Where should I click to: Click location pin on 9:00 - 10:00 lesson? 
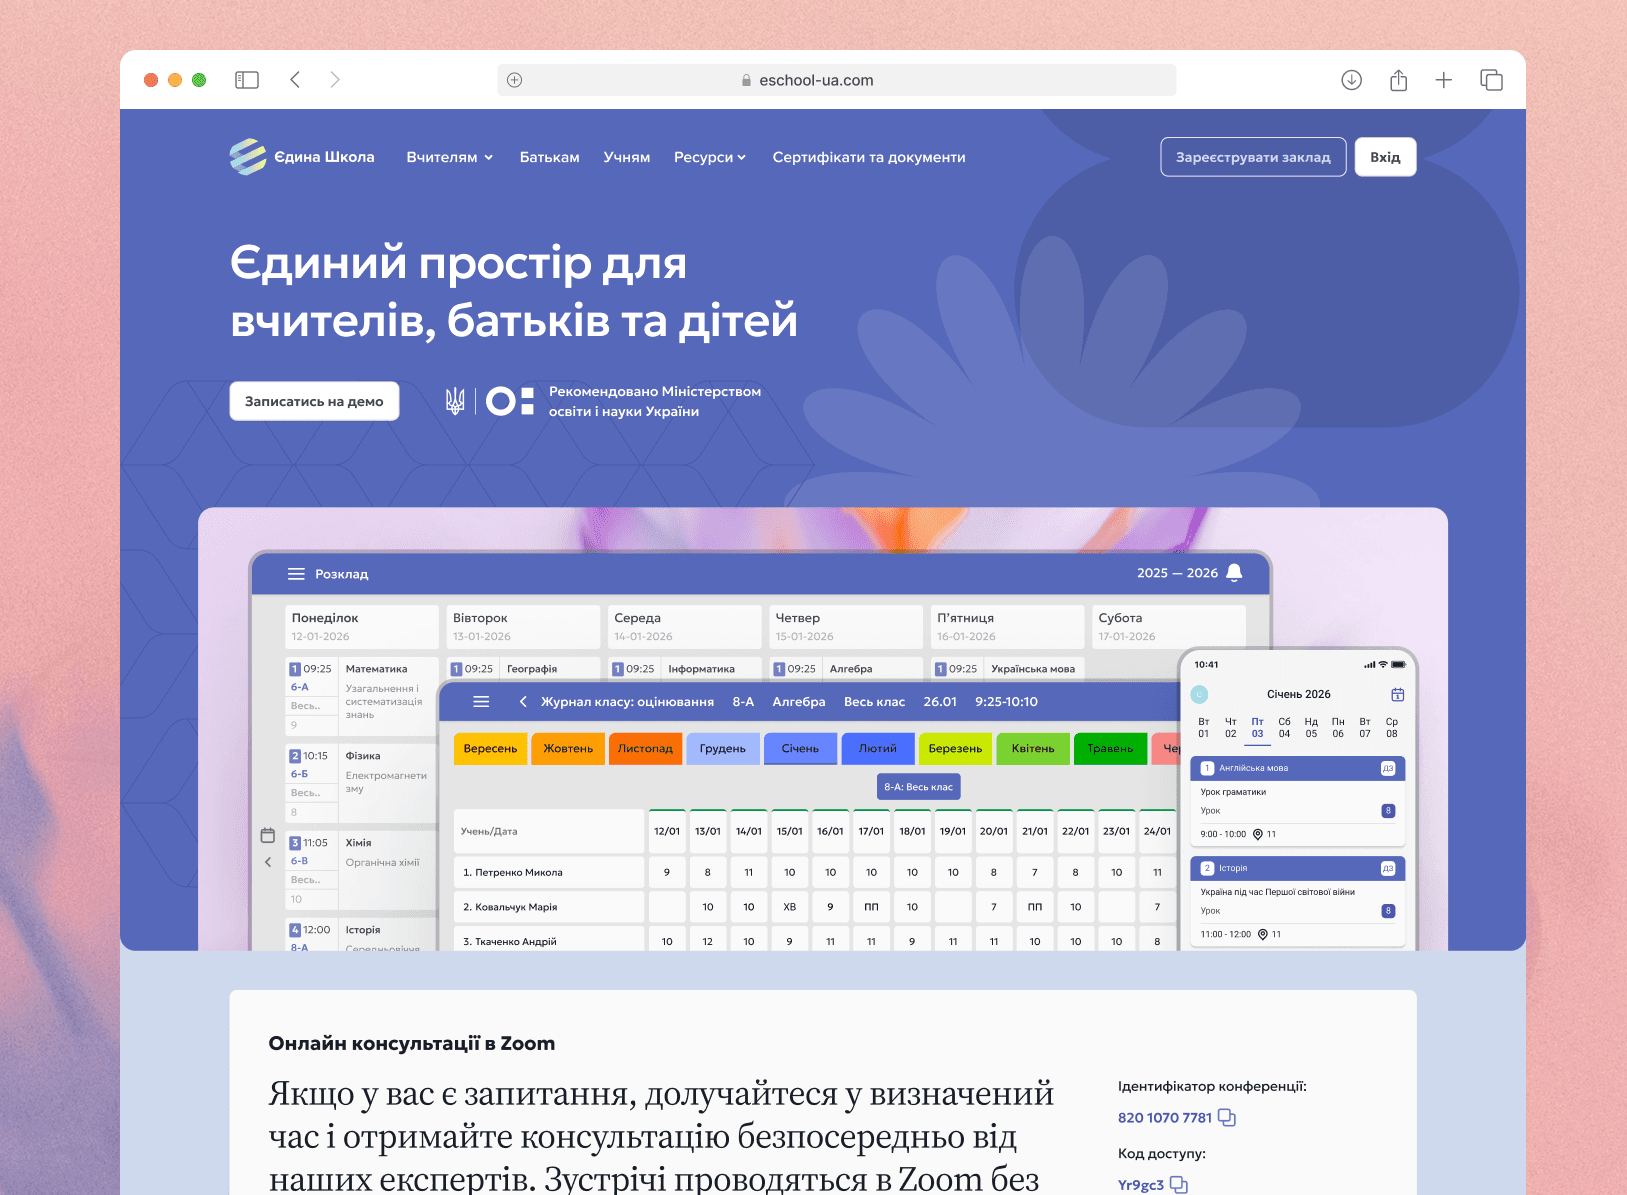point(1258,834)
